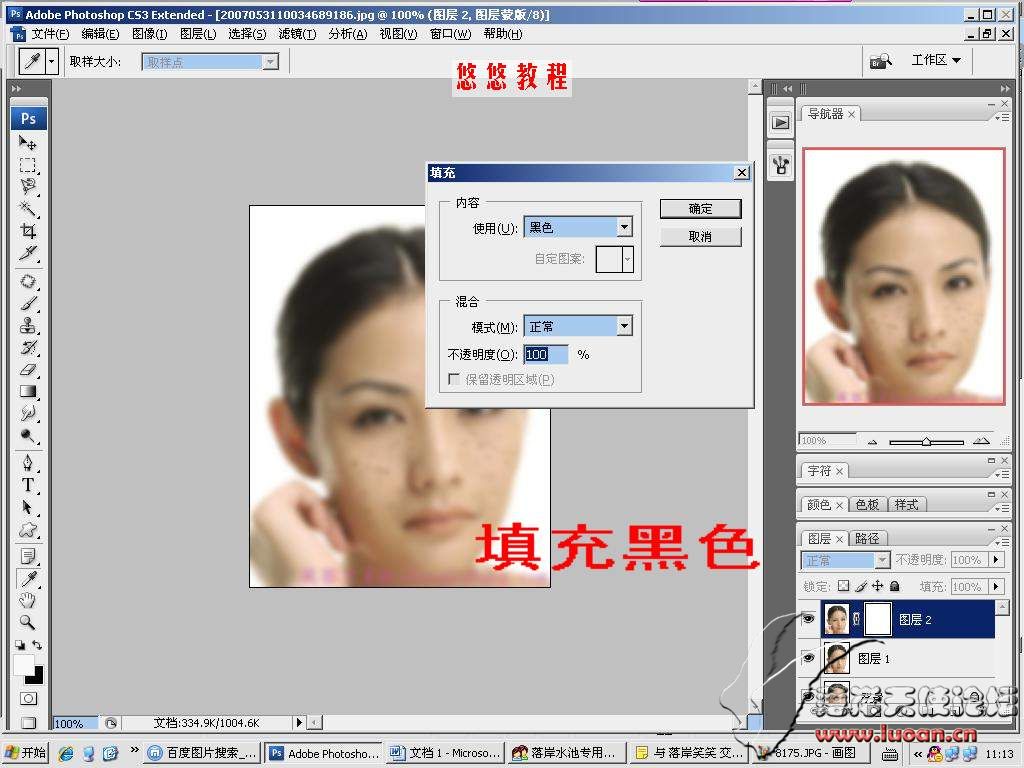
Task: Open the 使用 dropdown showing 黑色
Action: pyautogui.click(x=624, y=227)
